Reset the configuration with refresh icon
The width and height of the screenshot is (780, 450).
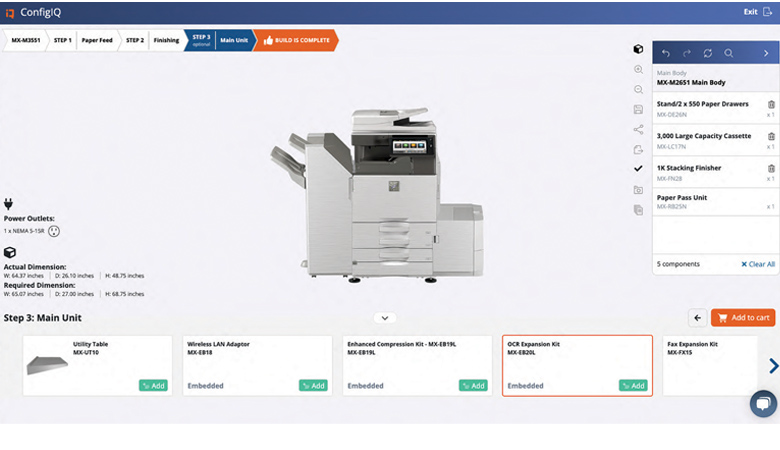(707, 53)
